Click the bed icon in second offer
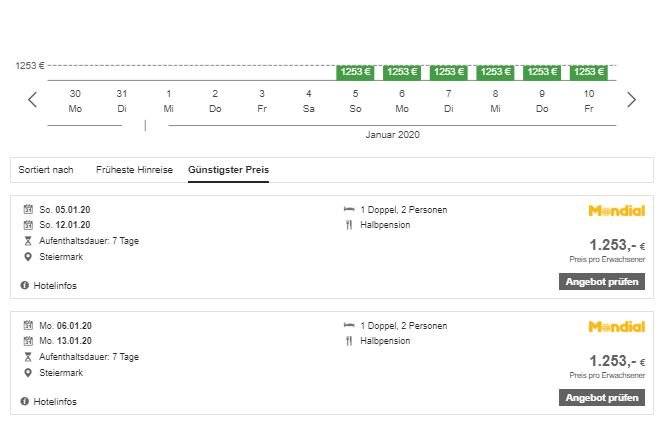 pos(349,325)
